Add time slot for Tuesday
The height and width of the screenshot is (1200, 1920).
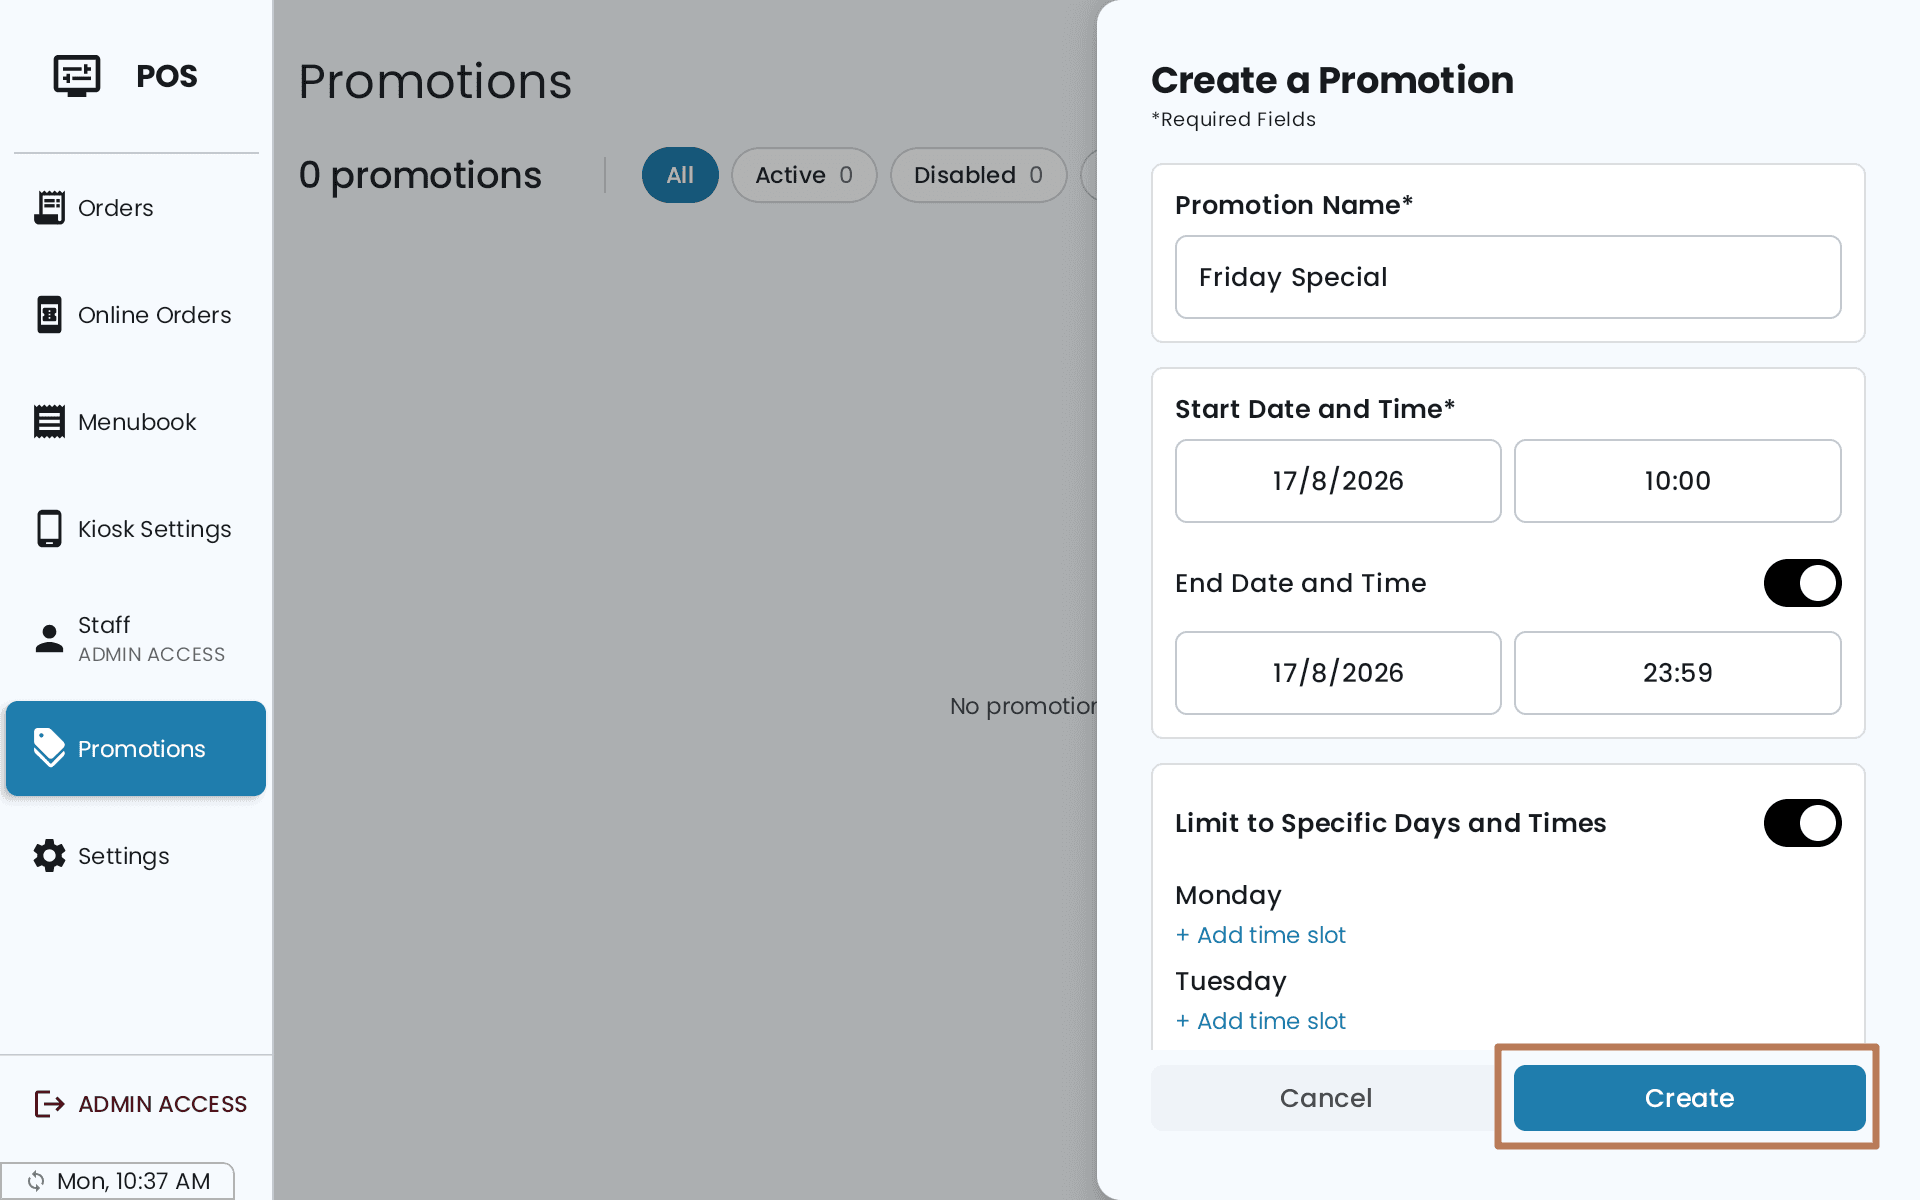[x=1260, y=1021]
